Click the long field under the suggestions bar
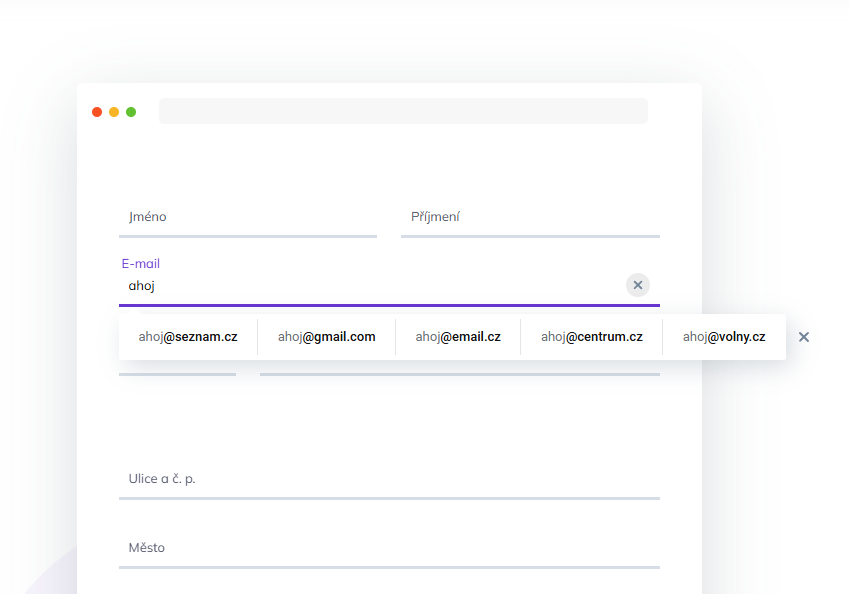This screenshot has width=849, height=594. click(x=459, y=368)
